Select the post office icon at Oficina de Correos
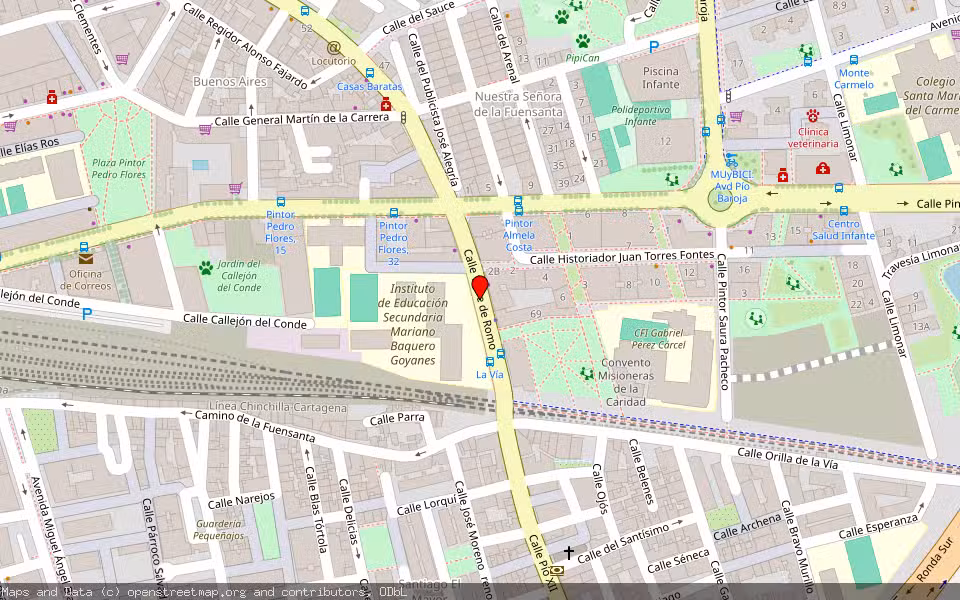 coord(85,259)
